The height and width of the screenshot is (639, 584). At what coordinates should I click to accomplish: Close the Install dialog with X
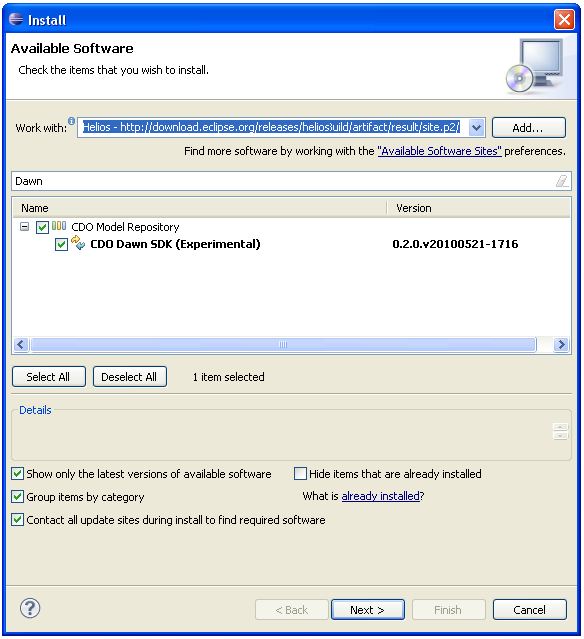(564, 19)
